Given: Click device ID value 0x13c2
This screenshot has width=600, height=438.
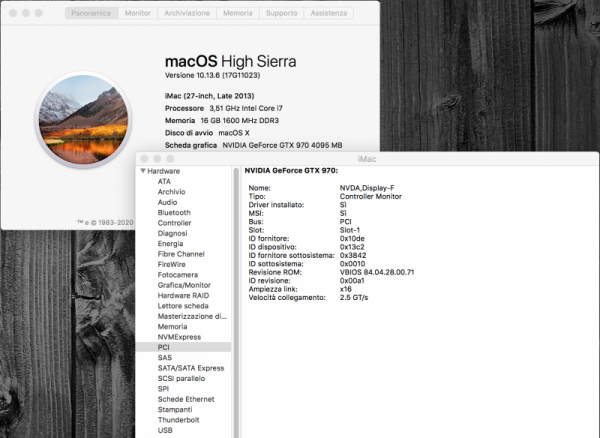Looking at the screenshot, I should tap(352, 247).
